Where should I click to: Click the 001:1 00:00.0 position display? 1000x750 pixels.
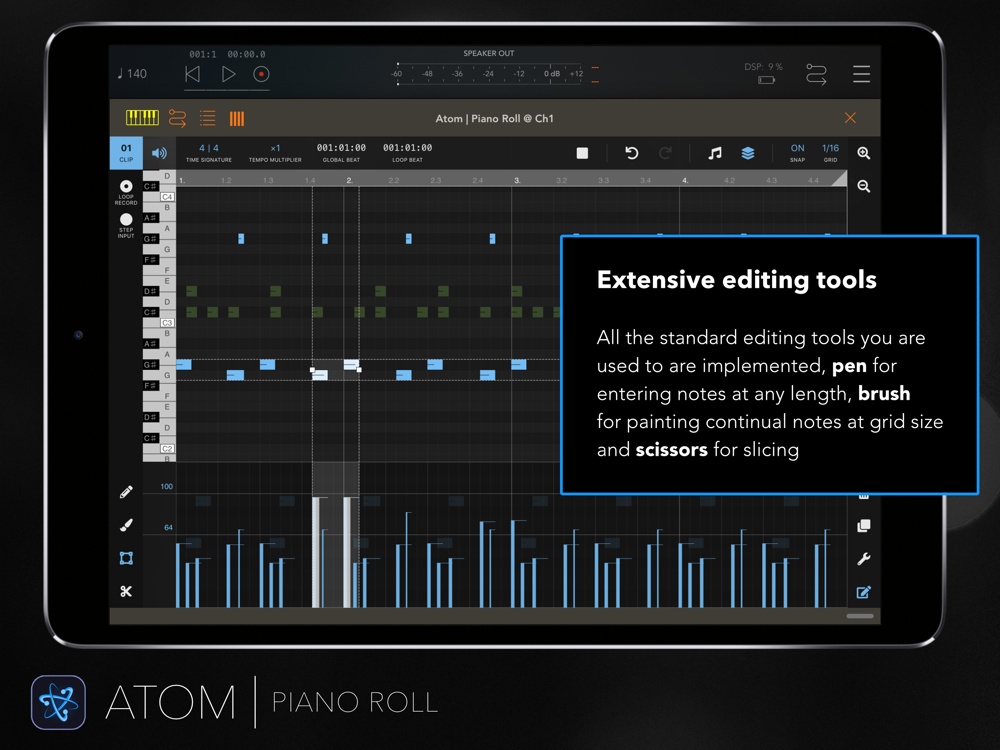pyautogui.click(x=227, y=54)
